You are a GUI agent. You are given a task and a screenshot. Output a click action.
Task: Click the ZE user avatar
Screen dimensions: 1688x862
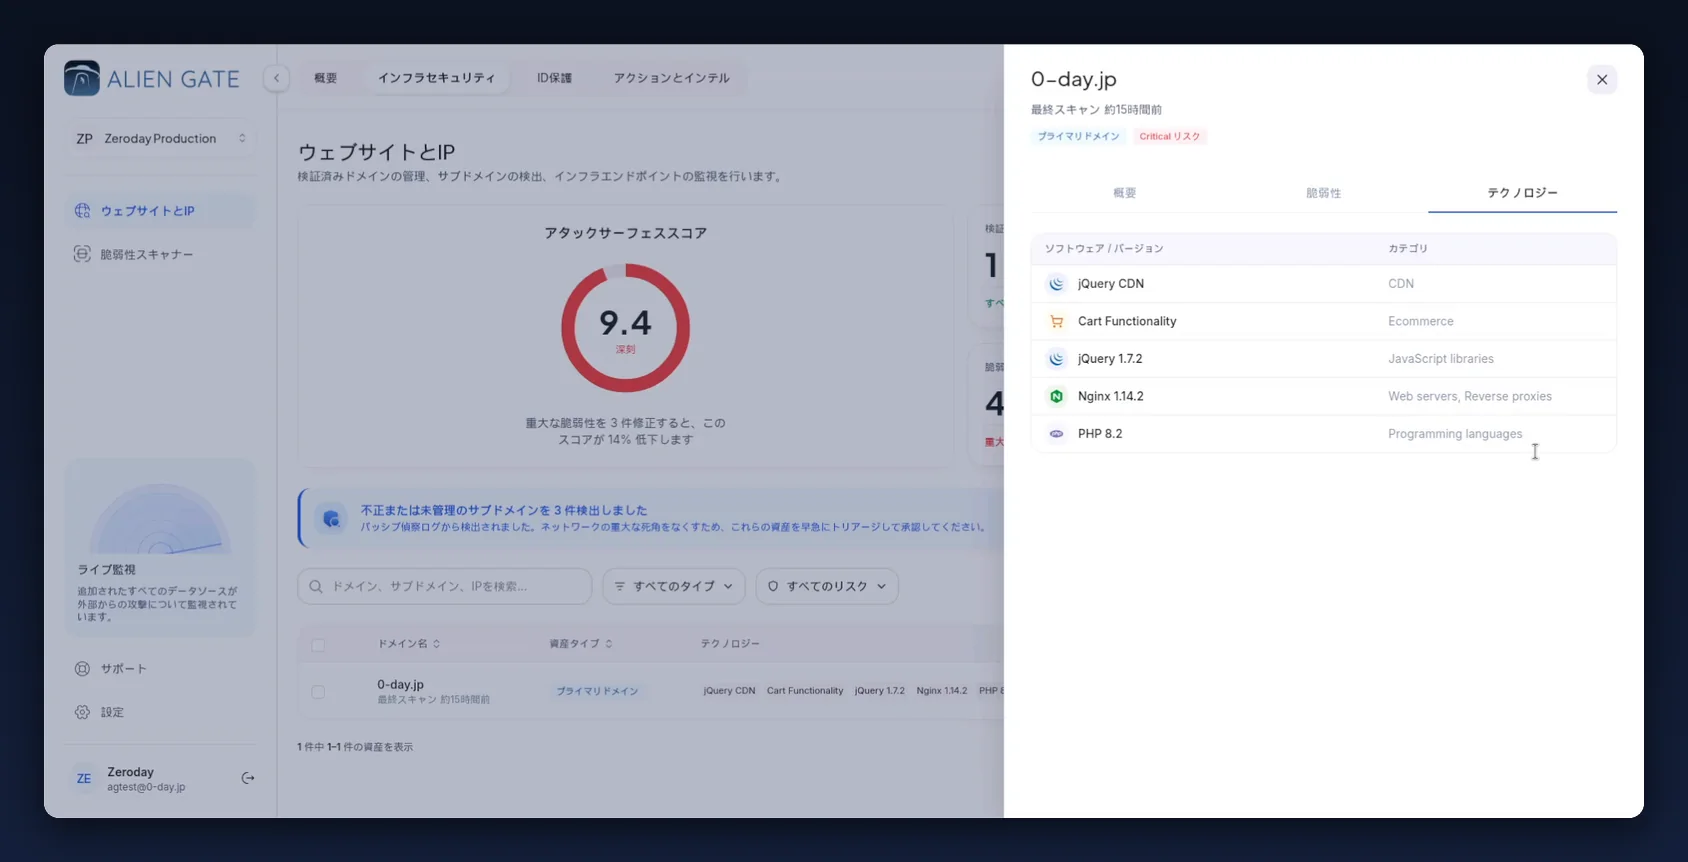pyautogui.click(x=84, y=778)
